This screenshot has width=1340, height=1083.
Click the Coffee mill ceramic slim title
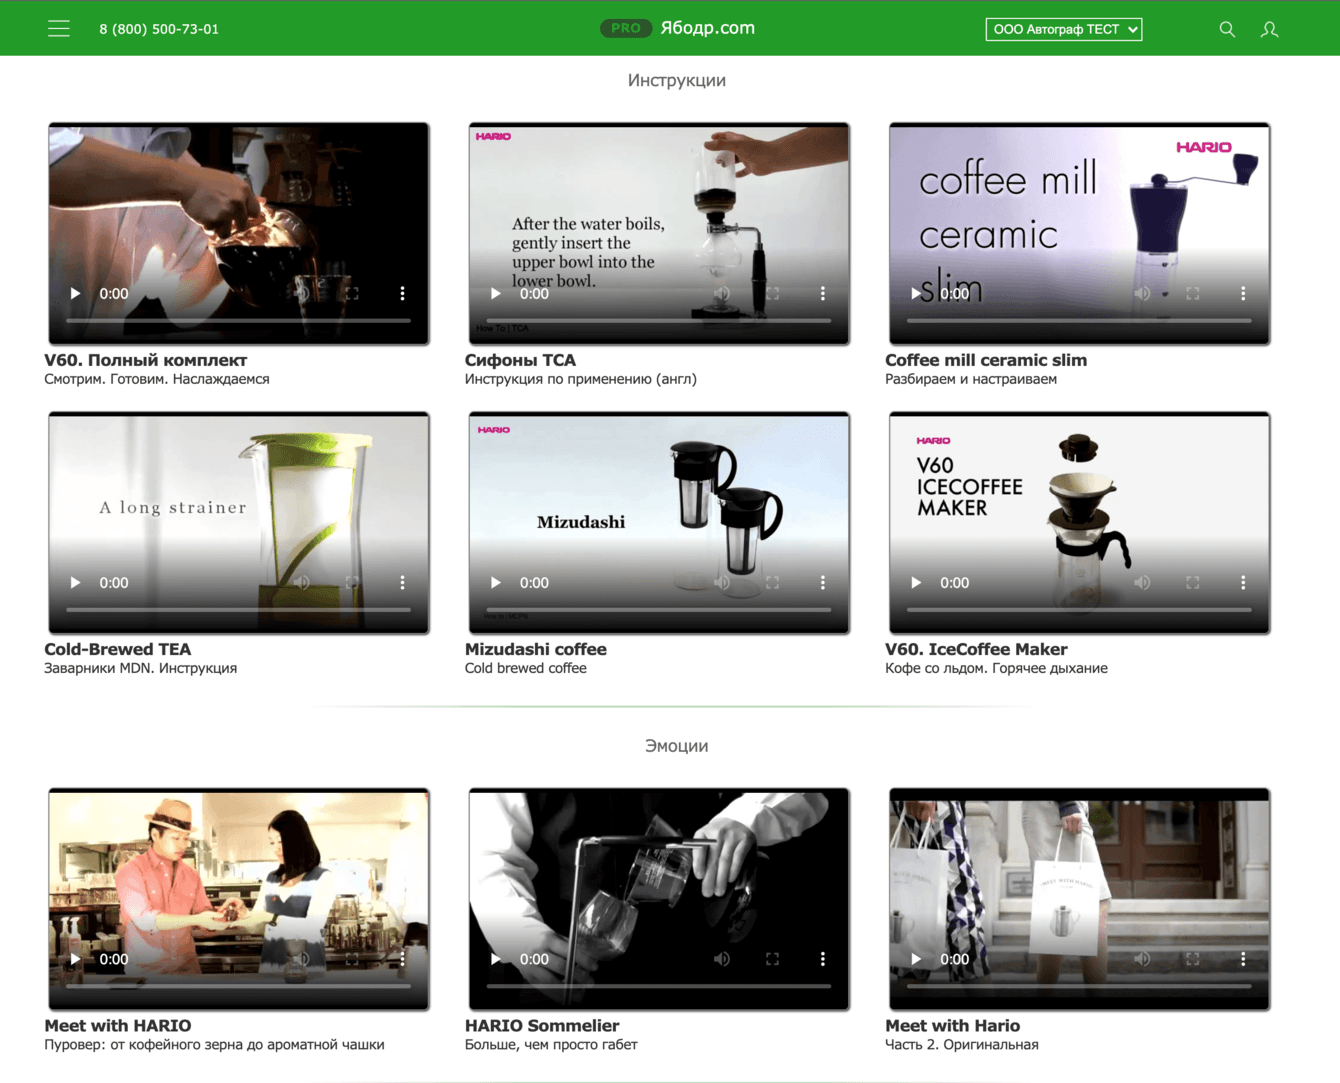(x=986, y=360)
